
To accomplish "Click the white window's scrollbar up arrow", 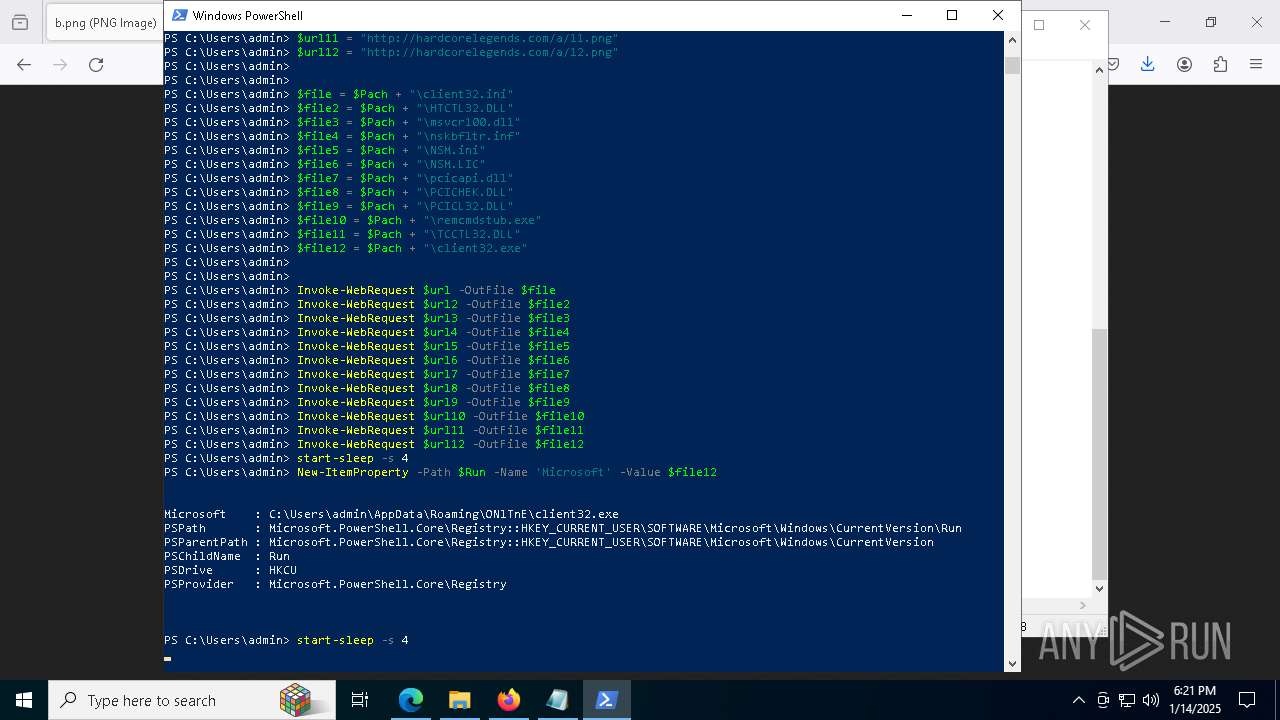I will 1100,69.
